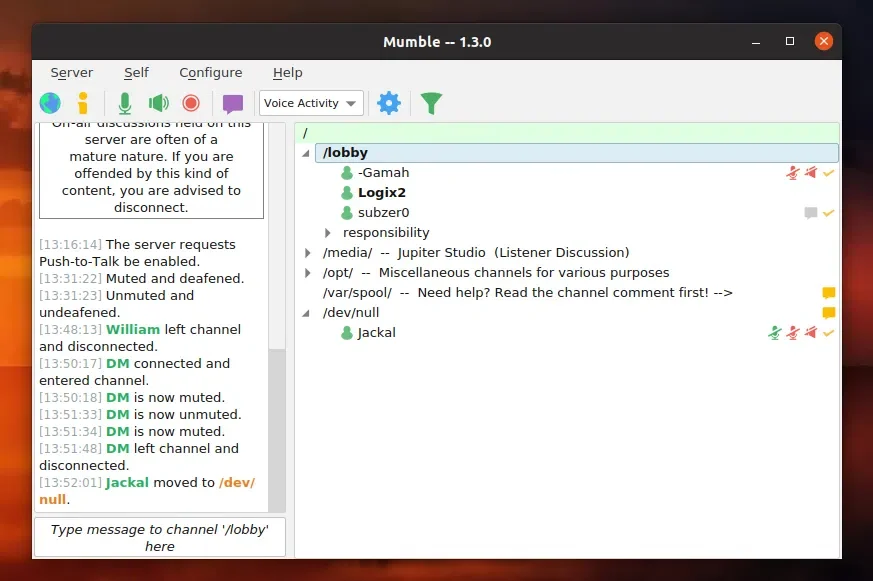The width and height of the screenshot is (873, 581).
Task: Click -Gamah's deafened speaker icon
Action: pyautogui.click(x=811, y=173)
